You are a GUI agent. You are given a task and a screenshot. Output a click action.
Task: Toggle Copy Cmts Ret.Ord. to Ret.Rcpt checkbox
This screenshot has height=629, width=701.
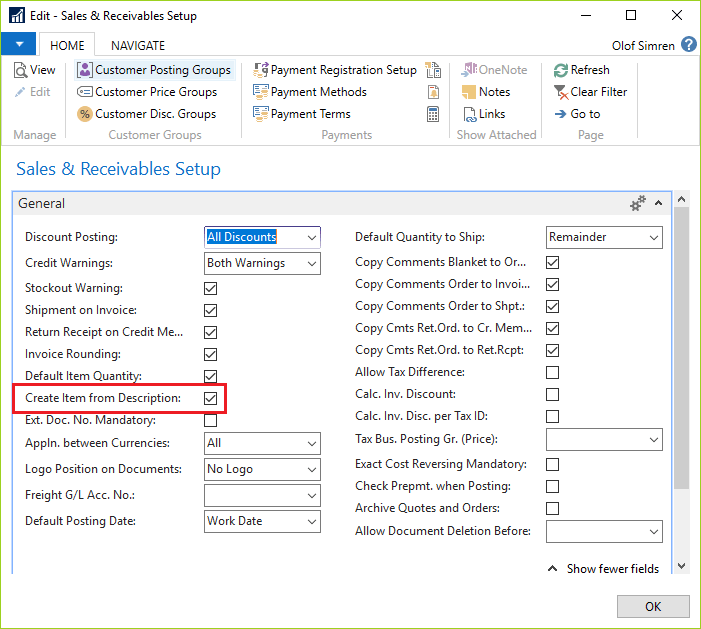click(x=553, y=350)
